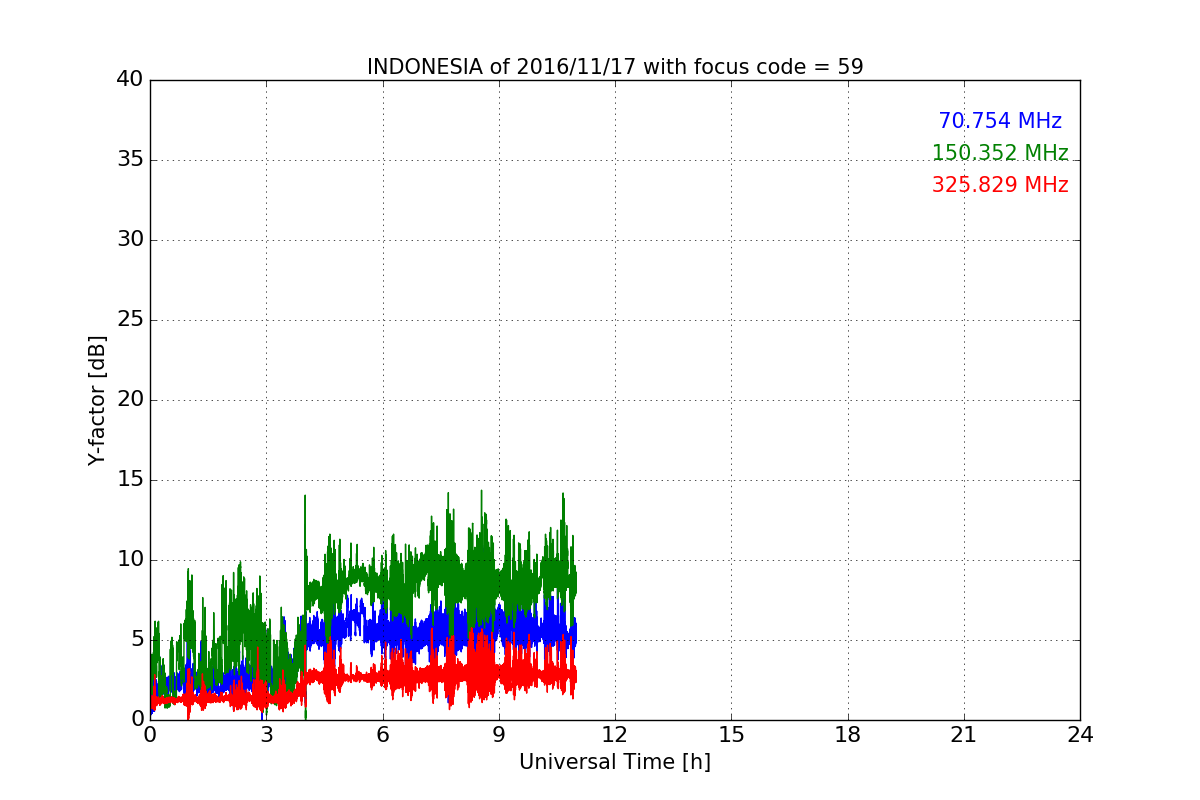1200x800 pixels.
Task: Click the x-axis tick label 24
Action: pyautogui.click(x=1080, y=735)
